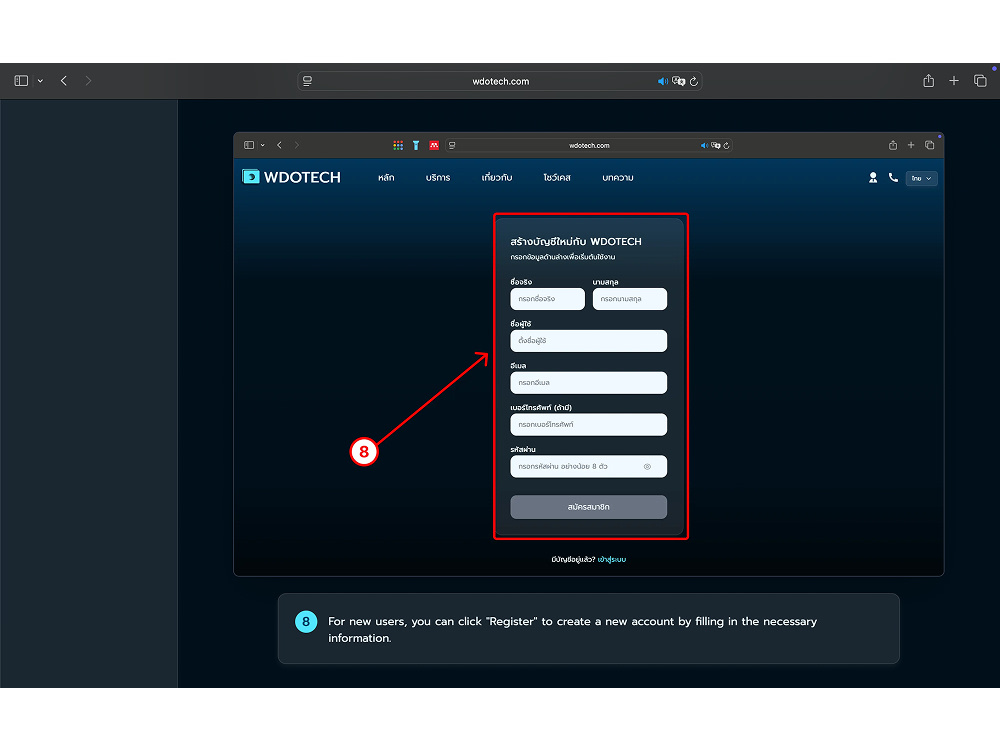Open Share menu in outer Safari toolbar
Image resolution: width=1000 pixels, height=750 pixels.
coord(929,80)
